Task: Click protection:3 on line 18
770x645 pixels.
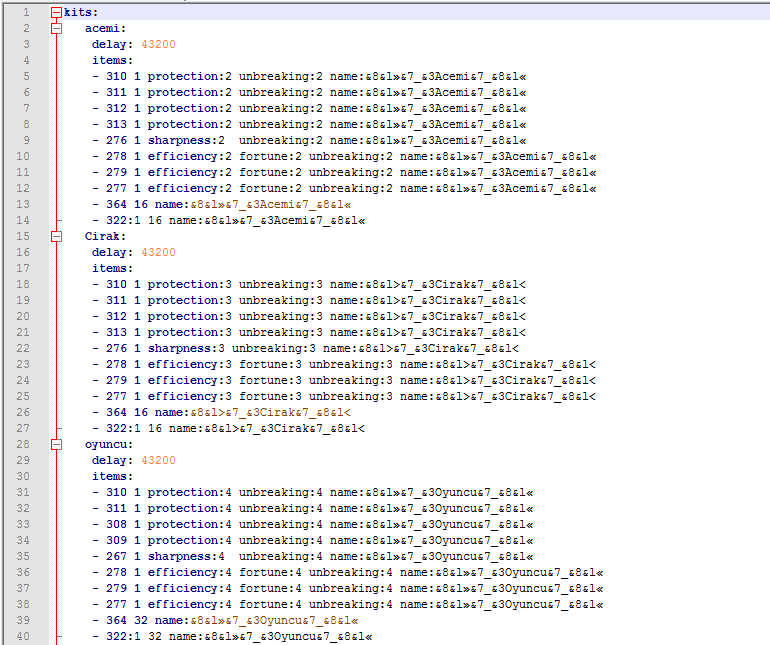Action: pyautogui.click(x=190, y=284)
